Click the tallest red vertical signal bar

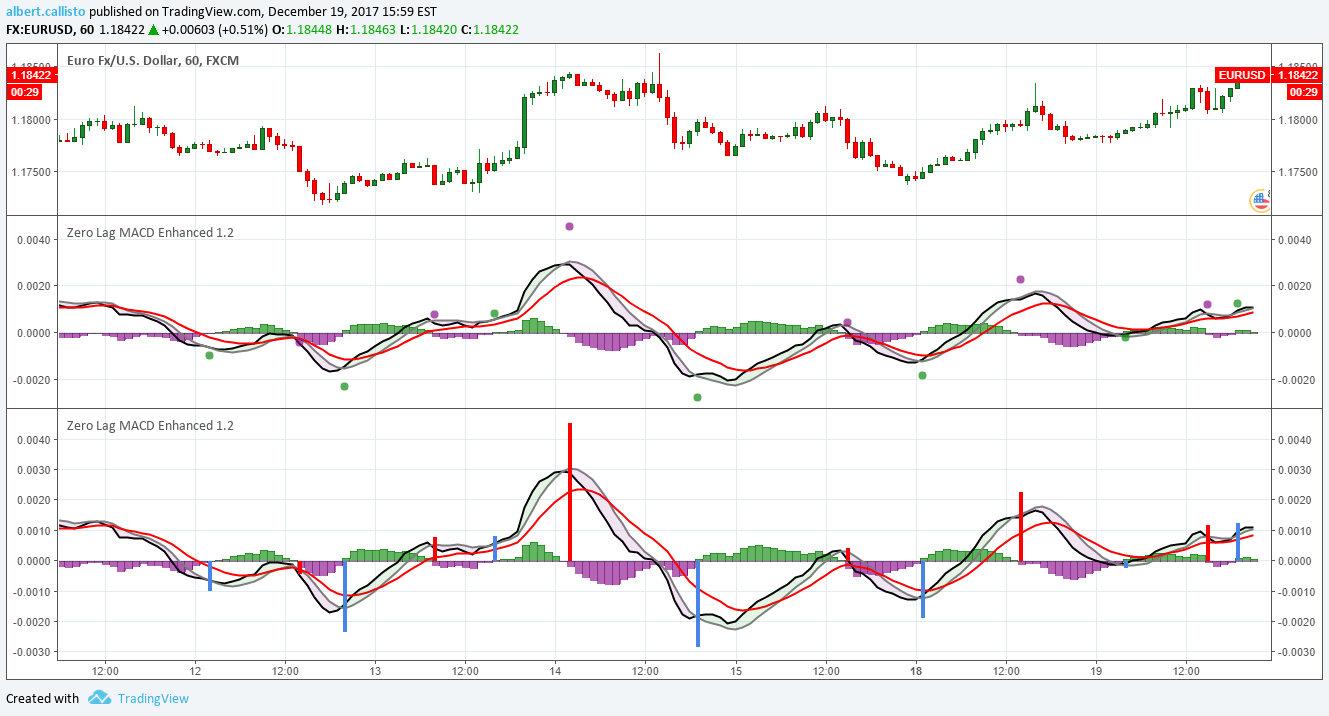570,490
